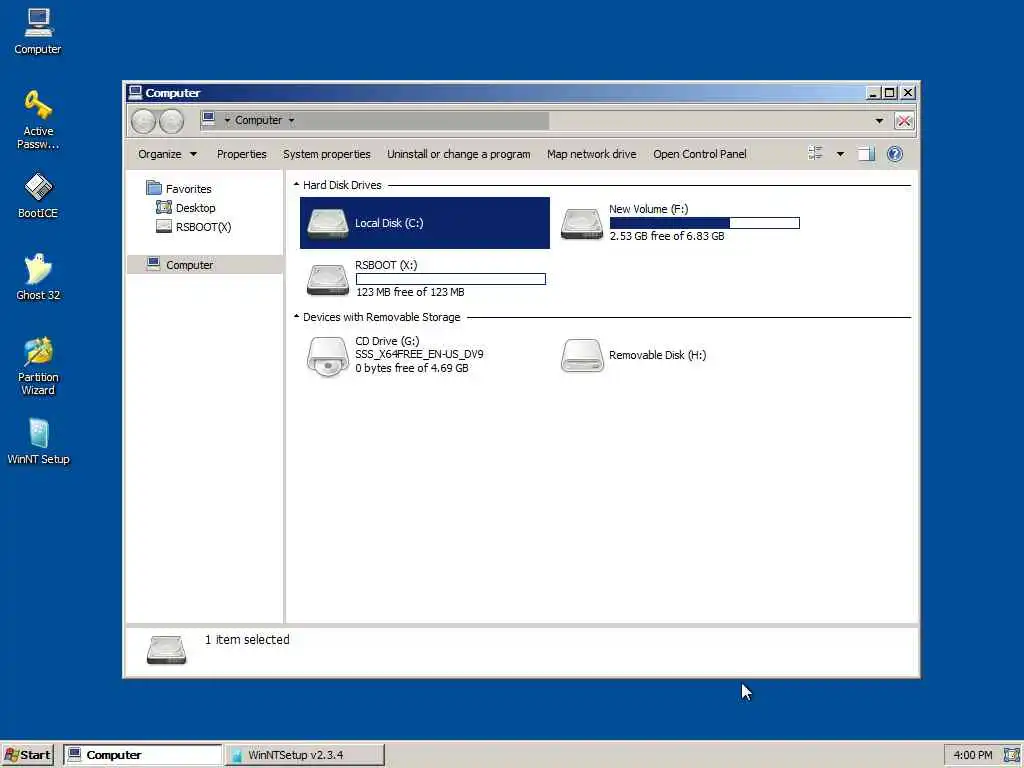Open the view options dropdown arrow
This screenshot has height=768, width=1024.
pyautogui.click(x=840, y=154)
